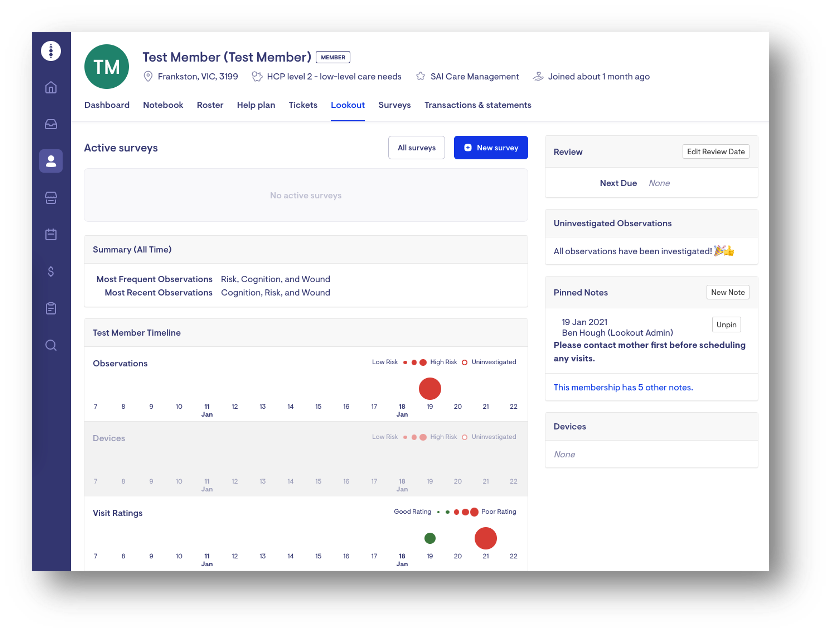
Task: Click the New Note button
Action: point(727,293)
